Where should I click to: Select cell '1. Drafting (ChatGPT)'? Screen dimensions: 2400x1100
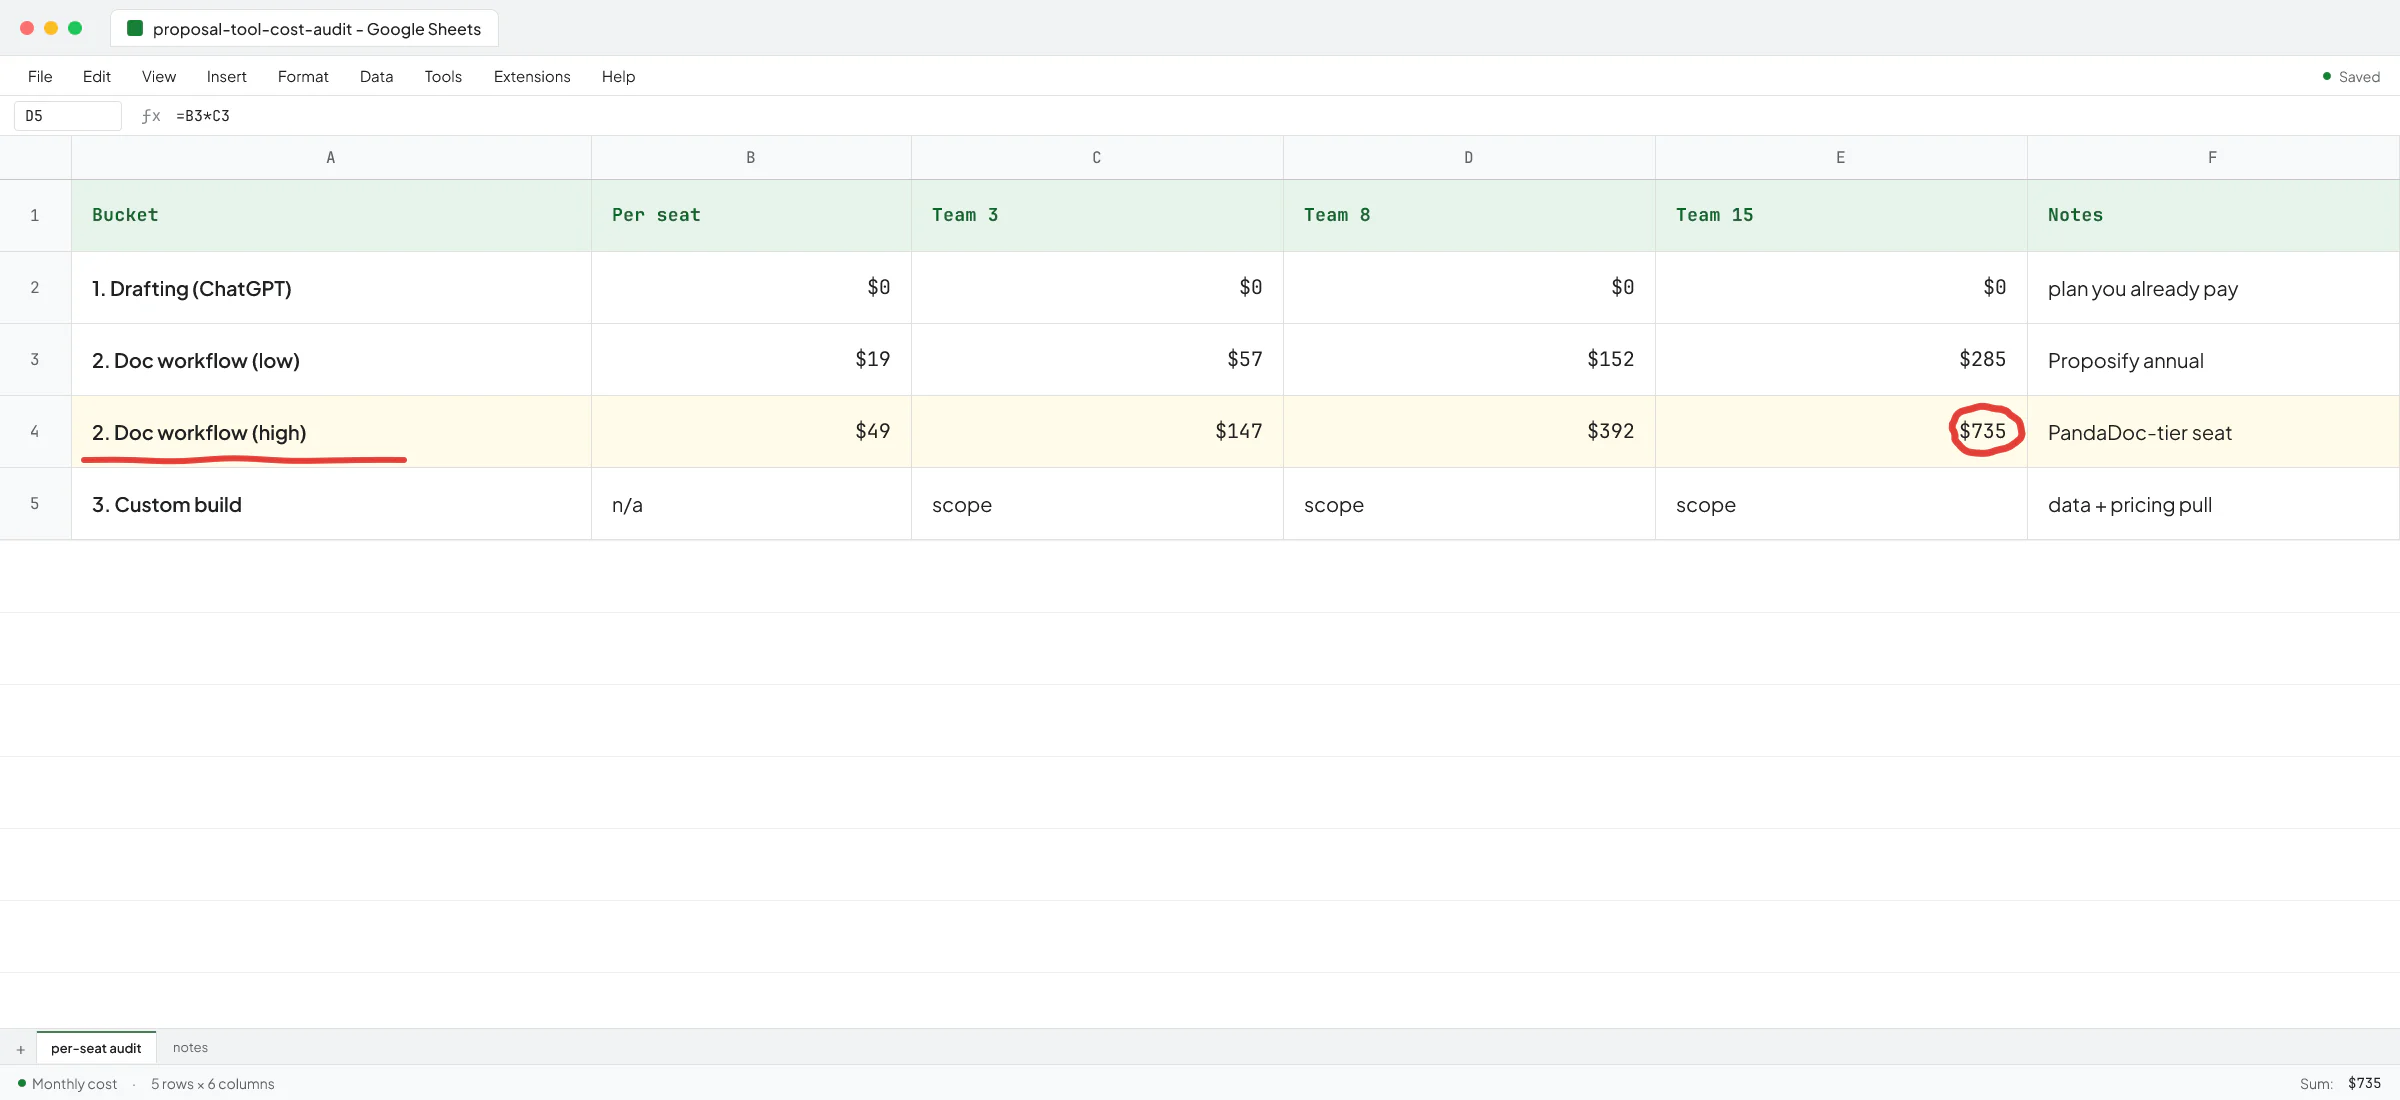331,287
